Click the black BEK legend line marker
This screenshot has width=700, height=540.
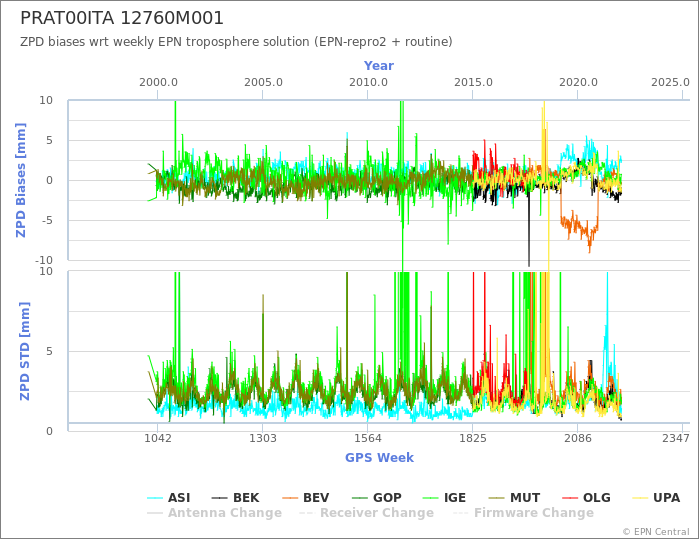coord(220,498)
